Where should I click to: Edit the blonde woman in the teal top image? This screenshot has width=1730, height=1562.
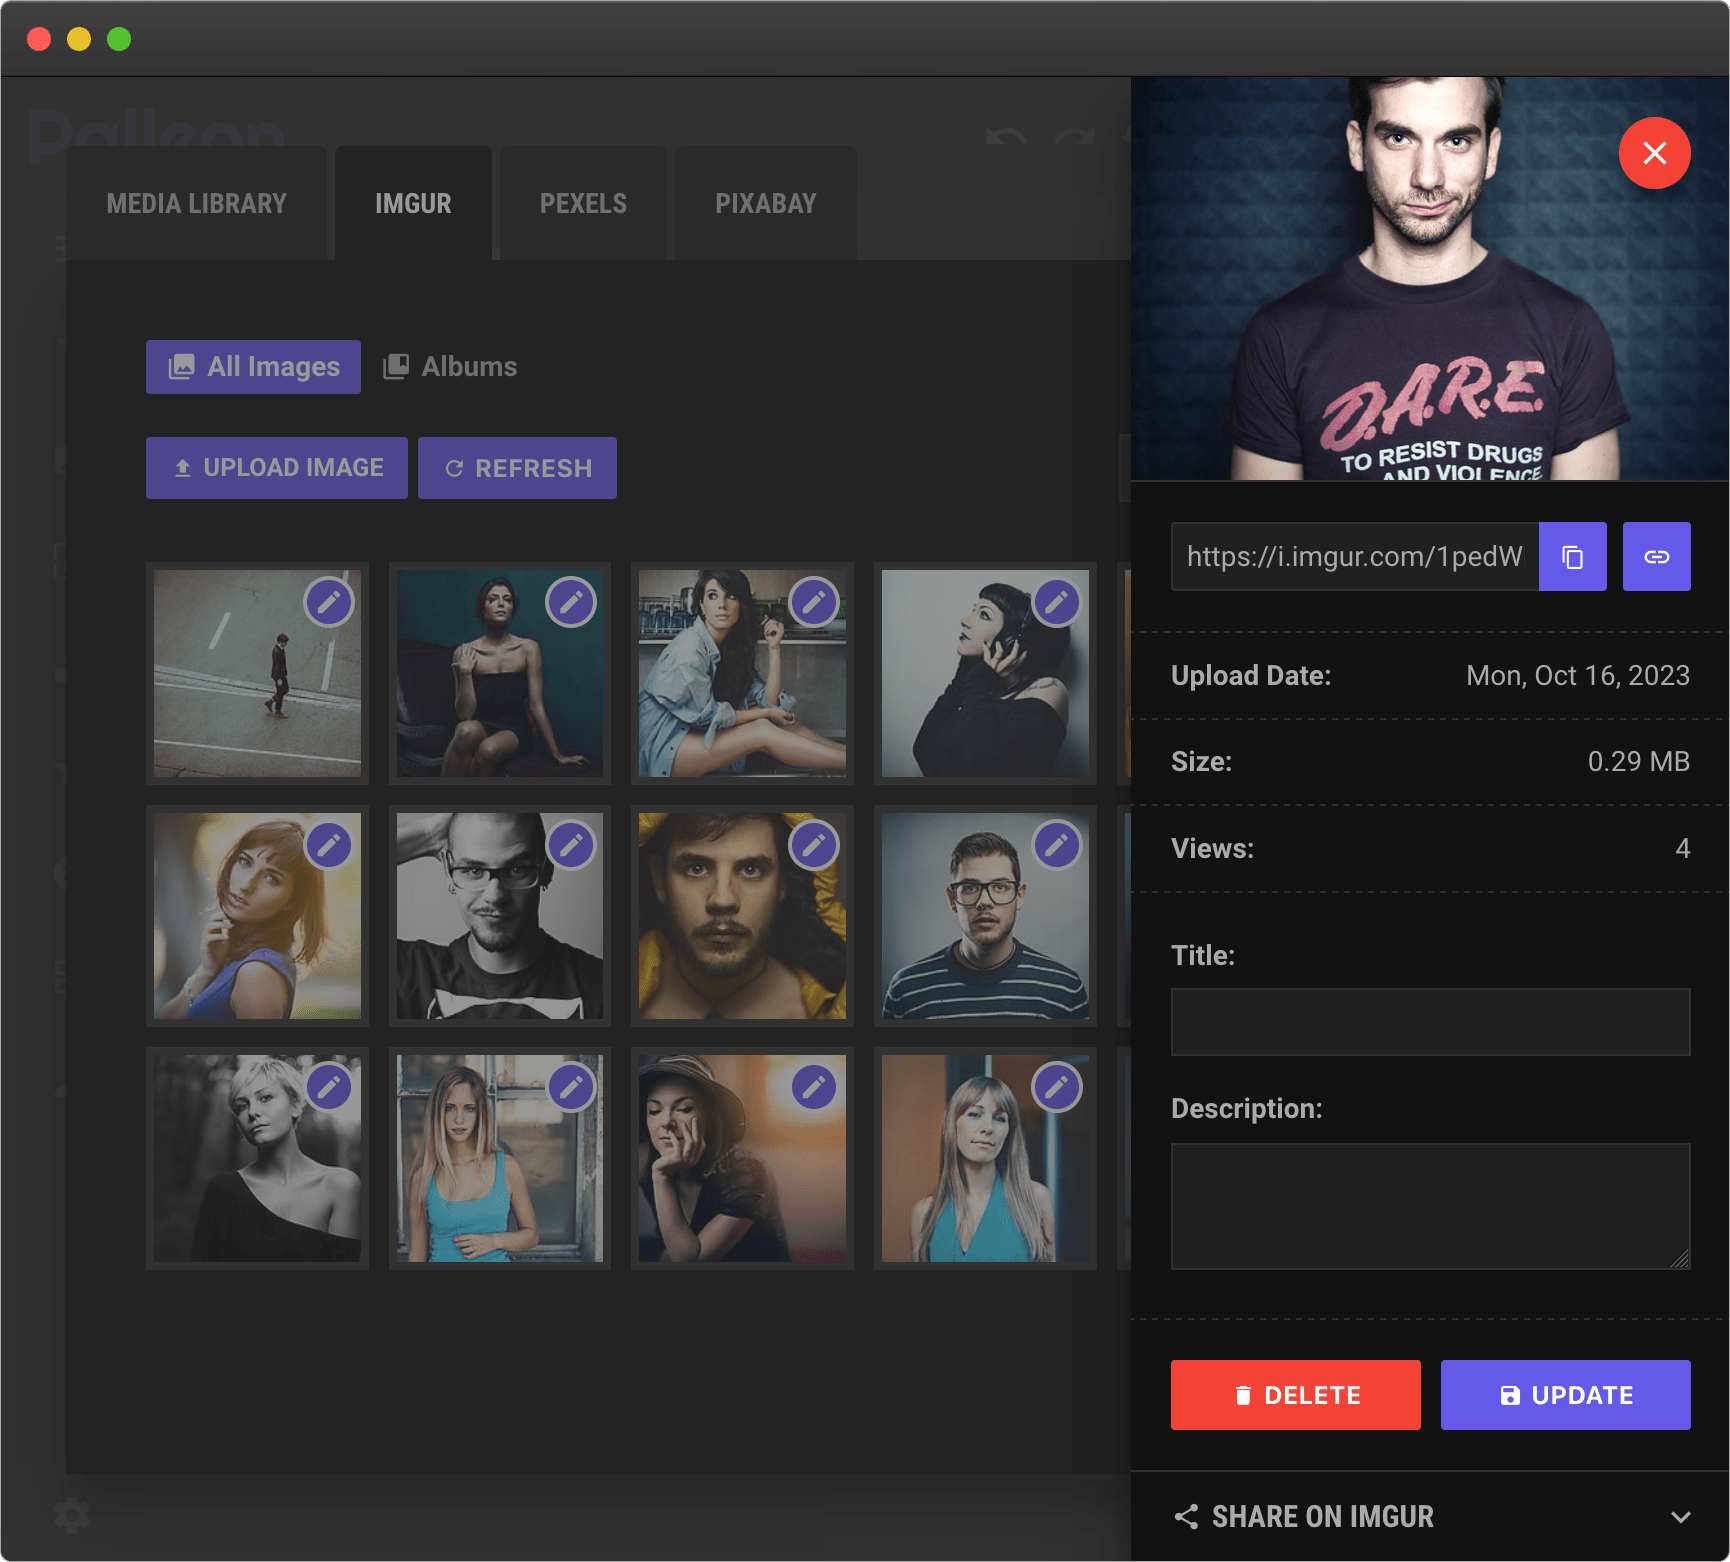tap(1057, 1087)
